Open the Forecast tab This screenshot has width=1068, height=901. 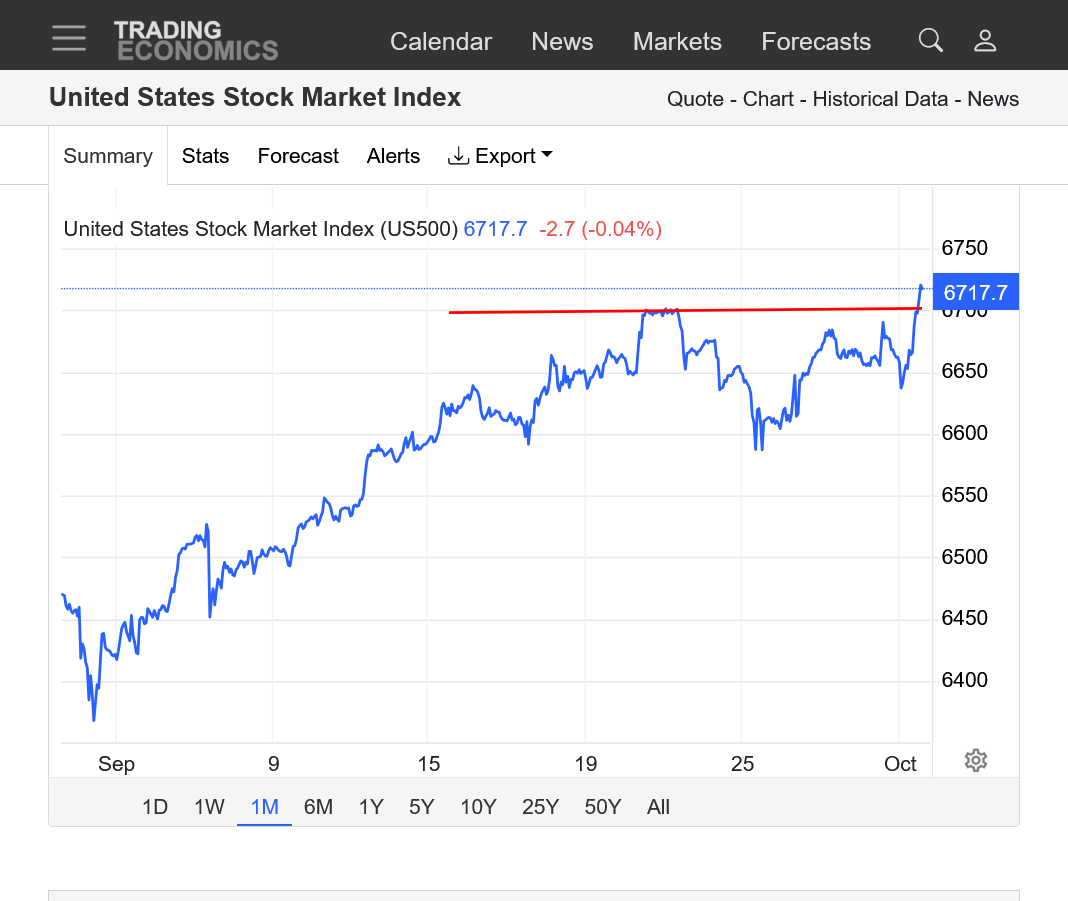click(298, 156)
